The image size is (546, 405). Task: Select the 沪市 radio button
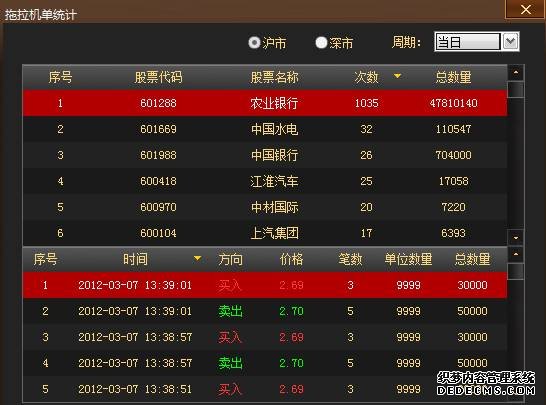(255, 43)
